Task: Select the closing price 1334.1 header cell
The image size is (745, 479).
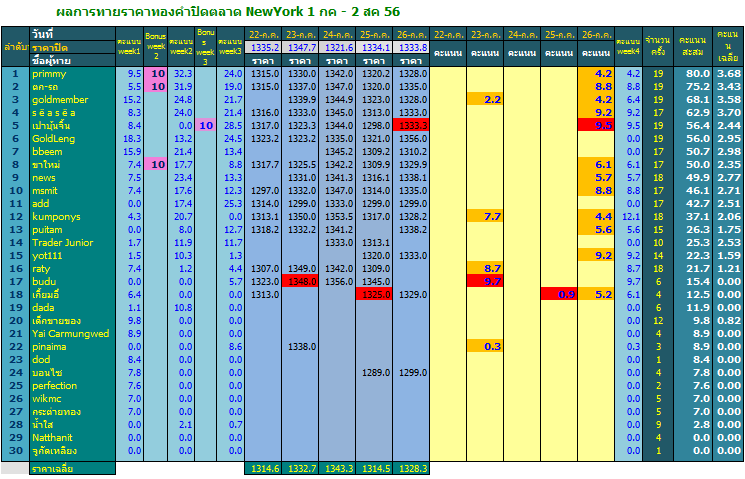Action: (x=375, y=48)
